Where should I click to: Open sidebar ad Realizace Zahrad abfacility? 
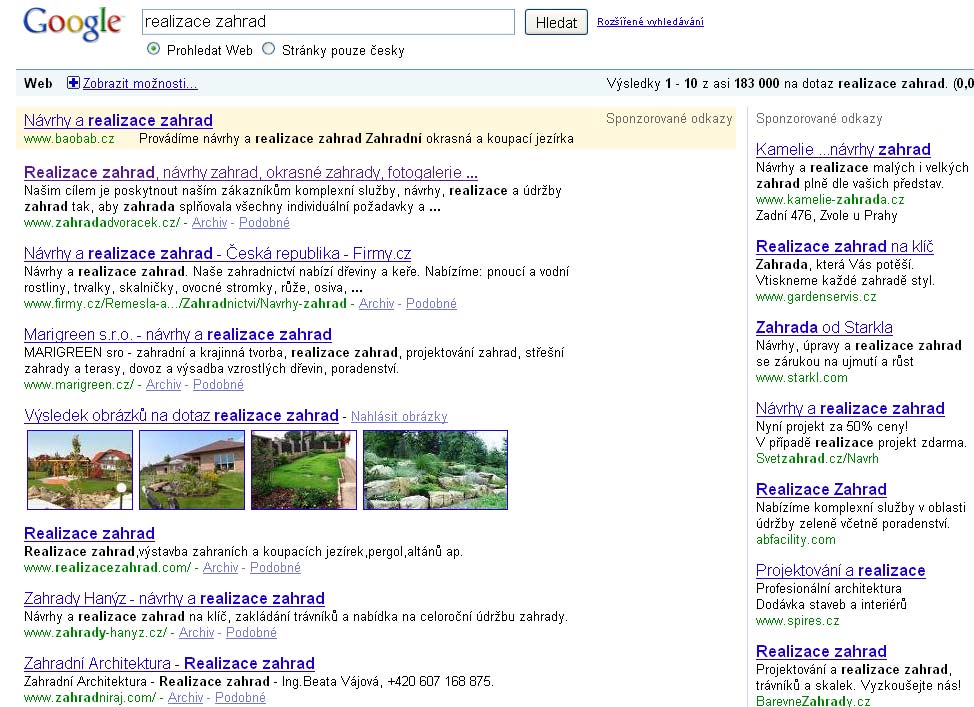click(x=821, y=490)
